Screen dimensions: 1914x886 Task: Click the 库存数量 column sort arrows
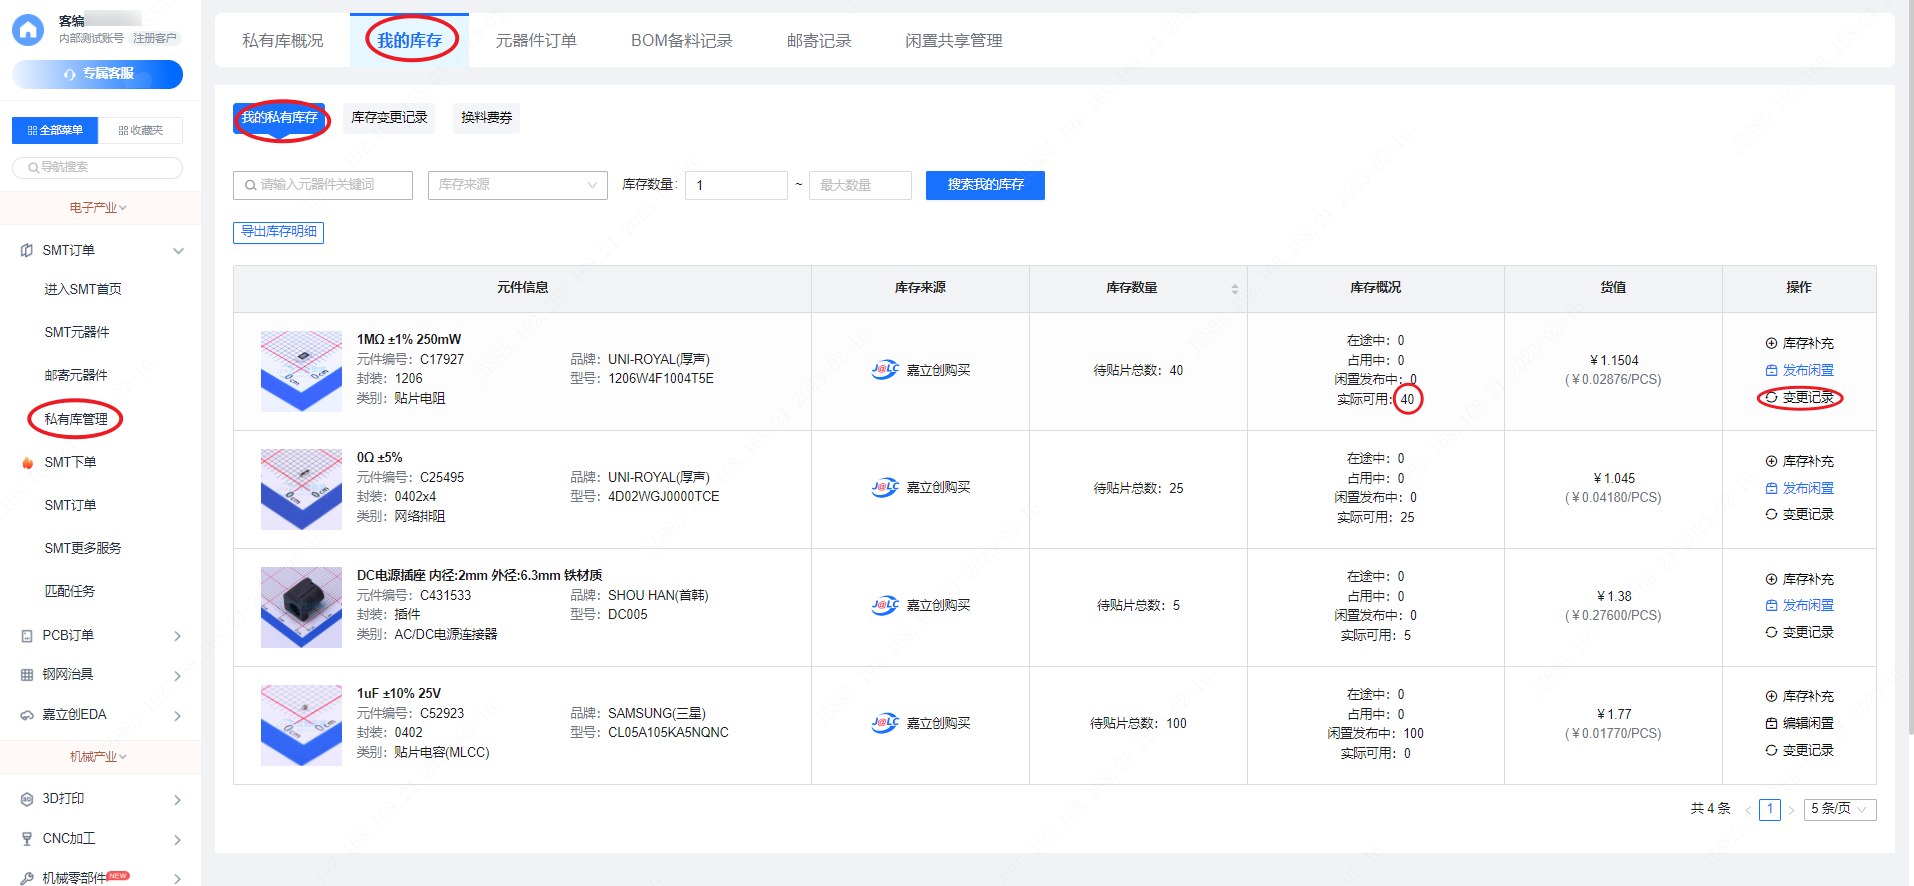pyautogui.click(x=1234, y=289)
